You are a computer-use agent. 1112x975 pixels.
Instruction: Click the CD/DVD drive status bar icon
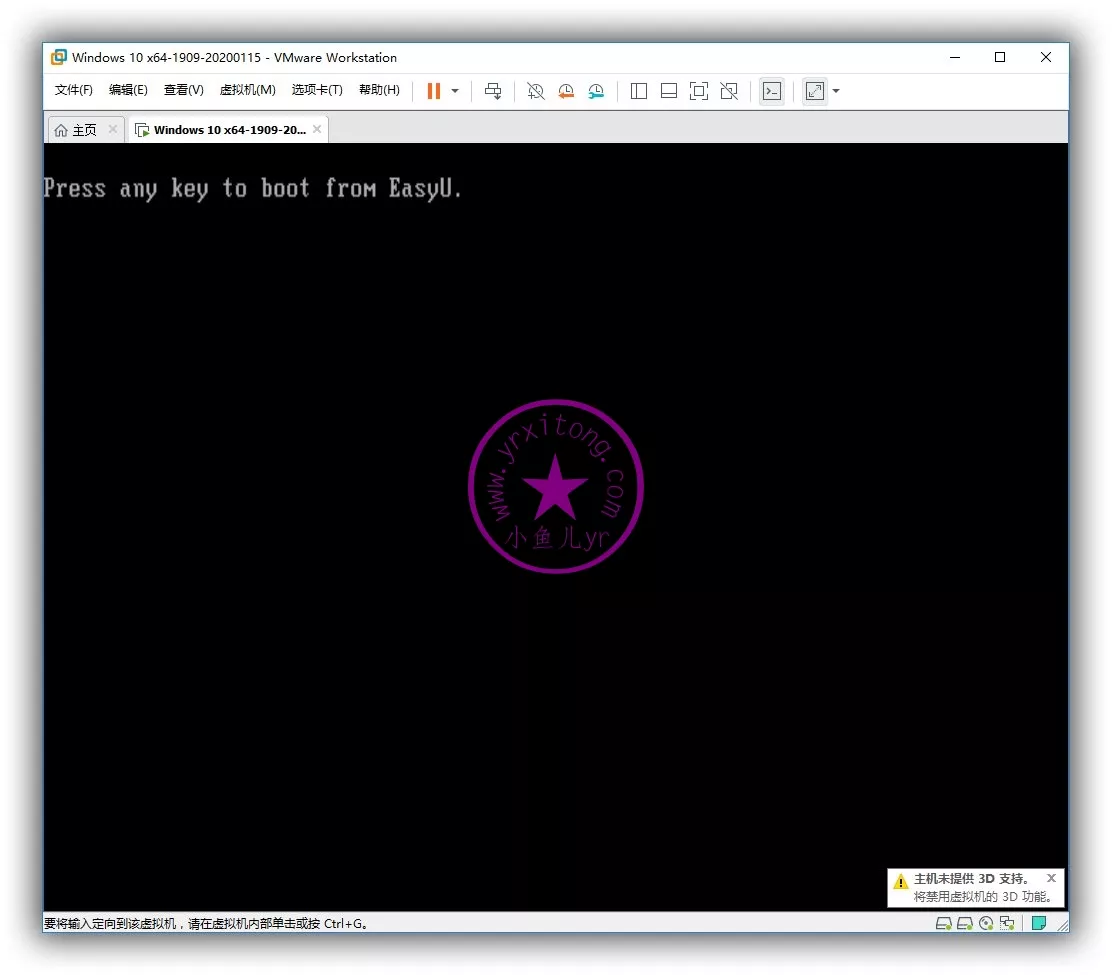point(986,923)
